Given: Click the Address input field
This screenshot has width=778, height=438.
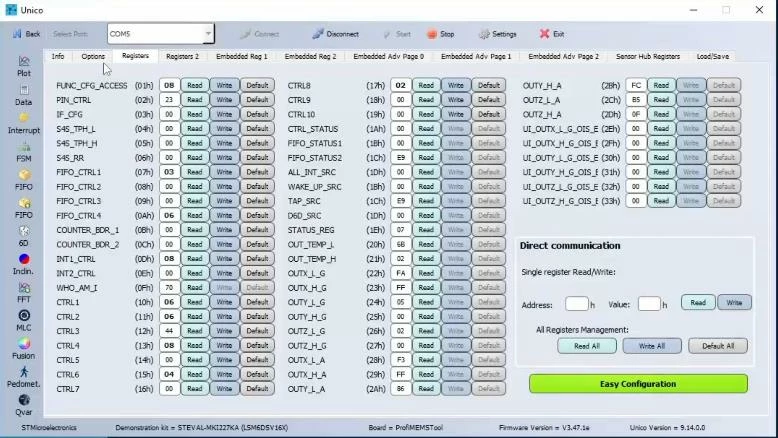Looking at the screenshot, I should 577,304.
